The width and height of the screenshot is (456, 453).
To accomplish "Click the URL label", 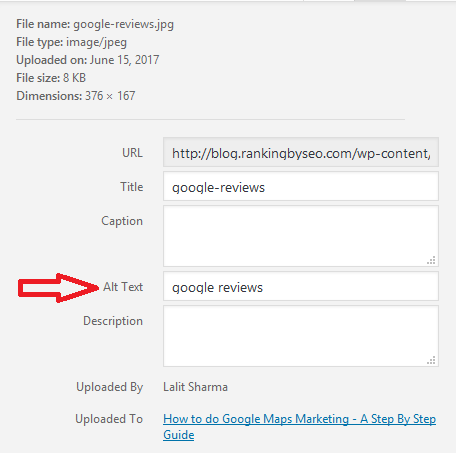I will click(132, 153).
